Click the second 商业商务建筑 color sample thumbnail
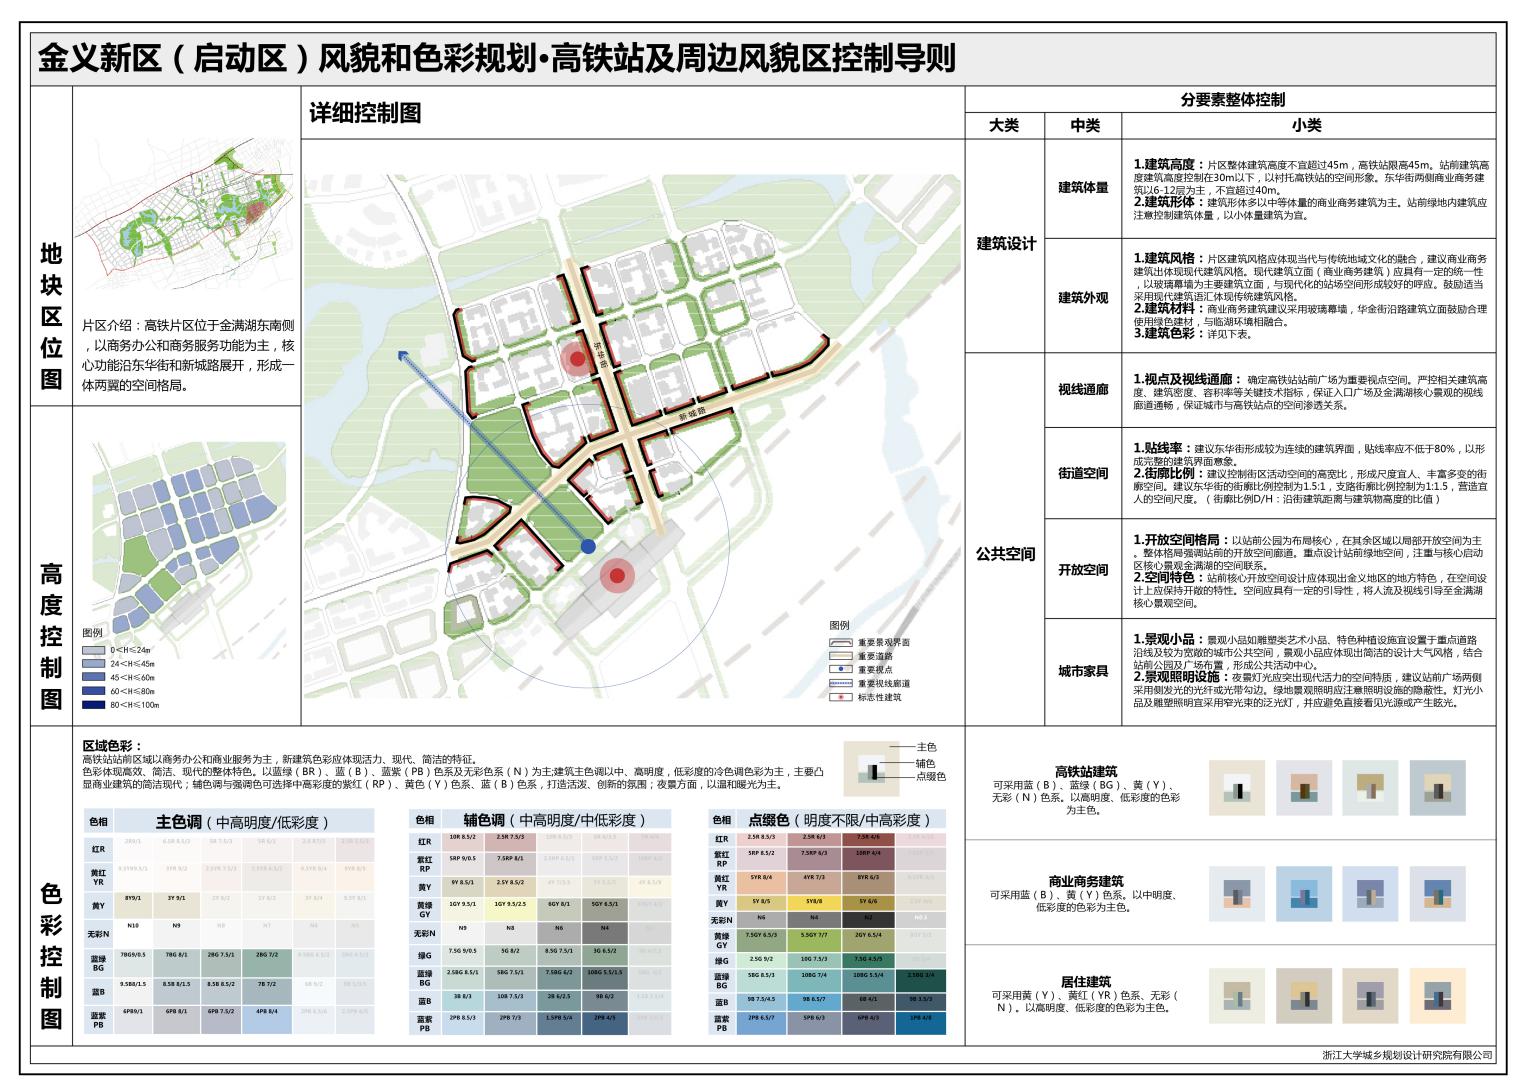 tap(1305, 893)
